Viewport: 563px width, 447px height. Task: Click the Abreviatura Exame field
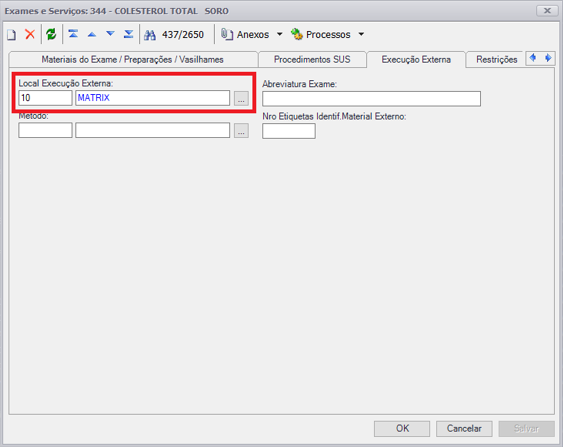371,99
